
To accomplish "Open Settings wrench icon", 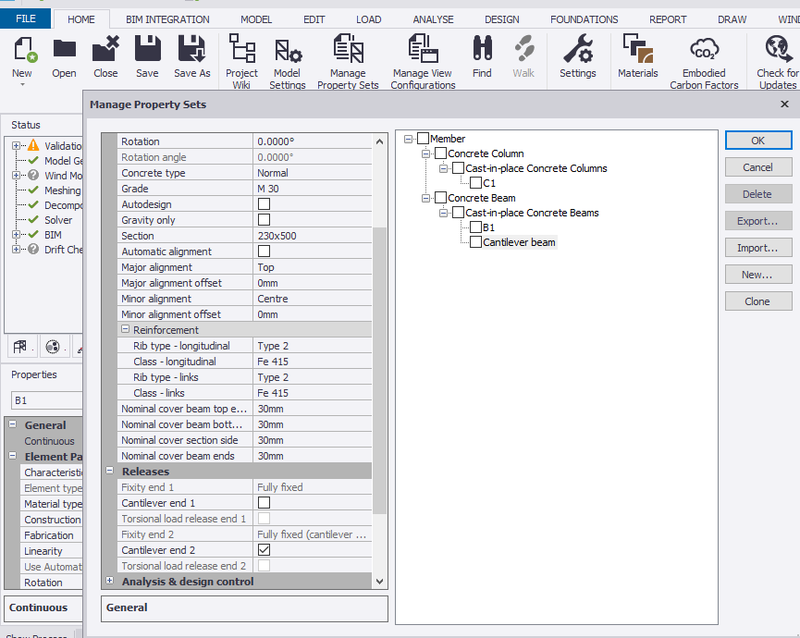I will (578, 48).
